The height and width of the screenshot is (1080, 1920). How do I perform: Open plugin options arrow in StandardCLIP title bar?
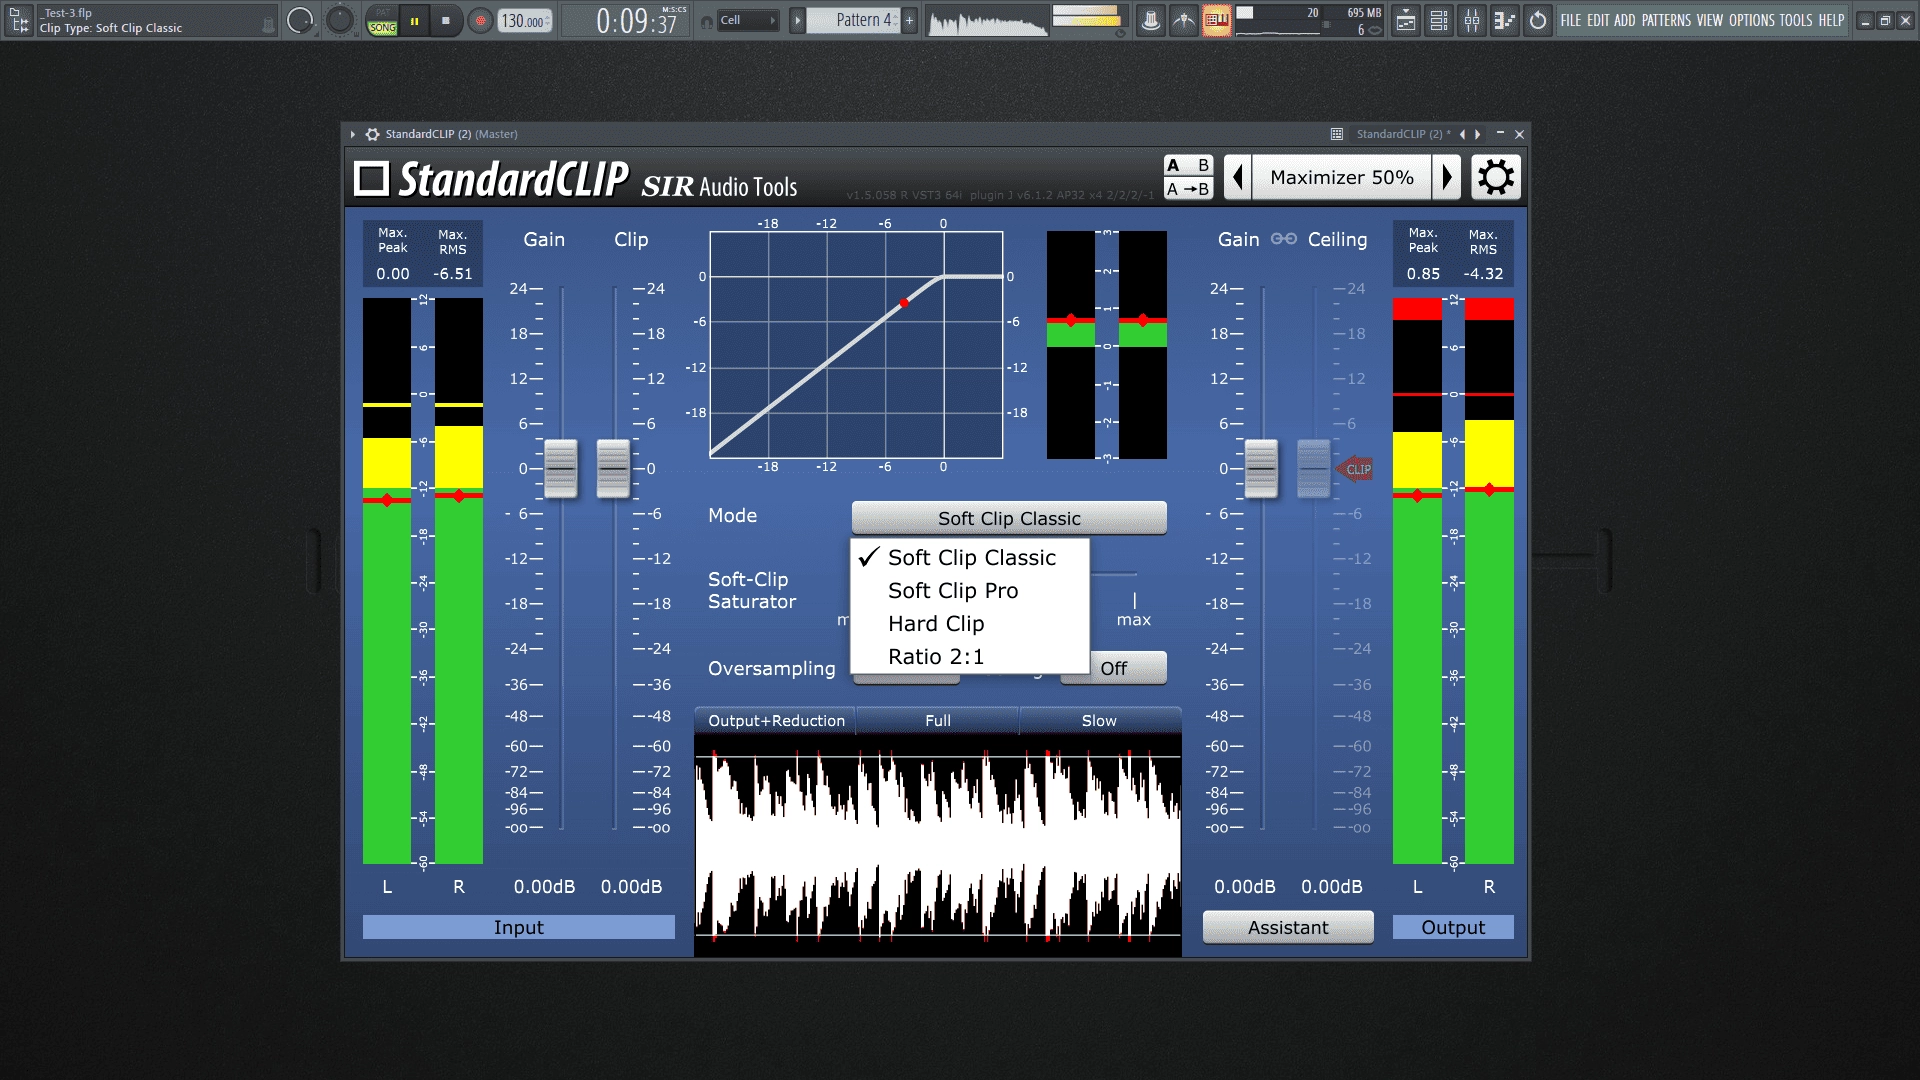(x=353, y=134)
